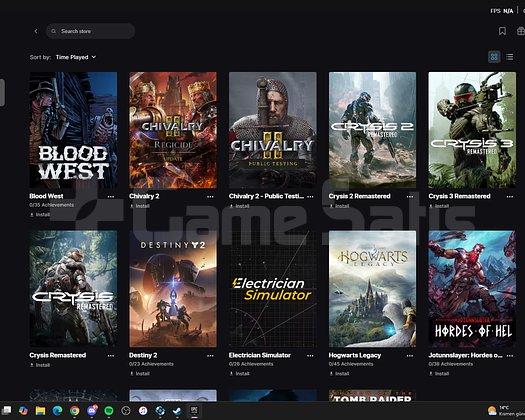
Task: Open Spotify from the taskbar
Action: point(109,411)
